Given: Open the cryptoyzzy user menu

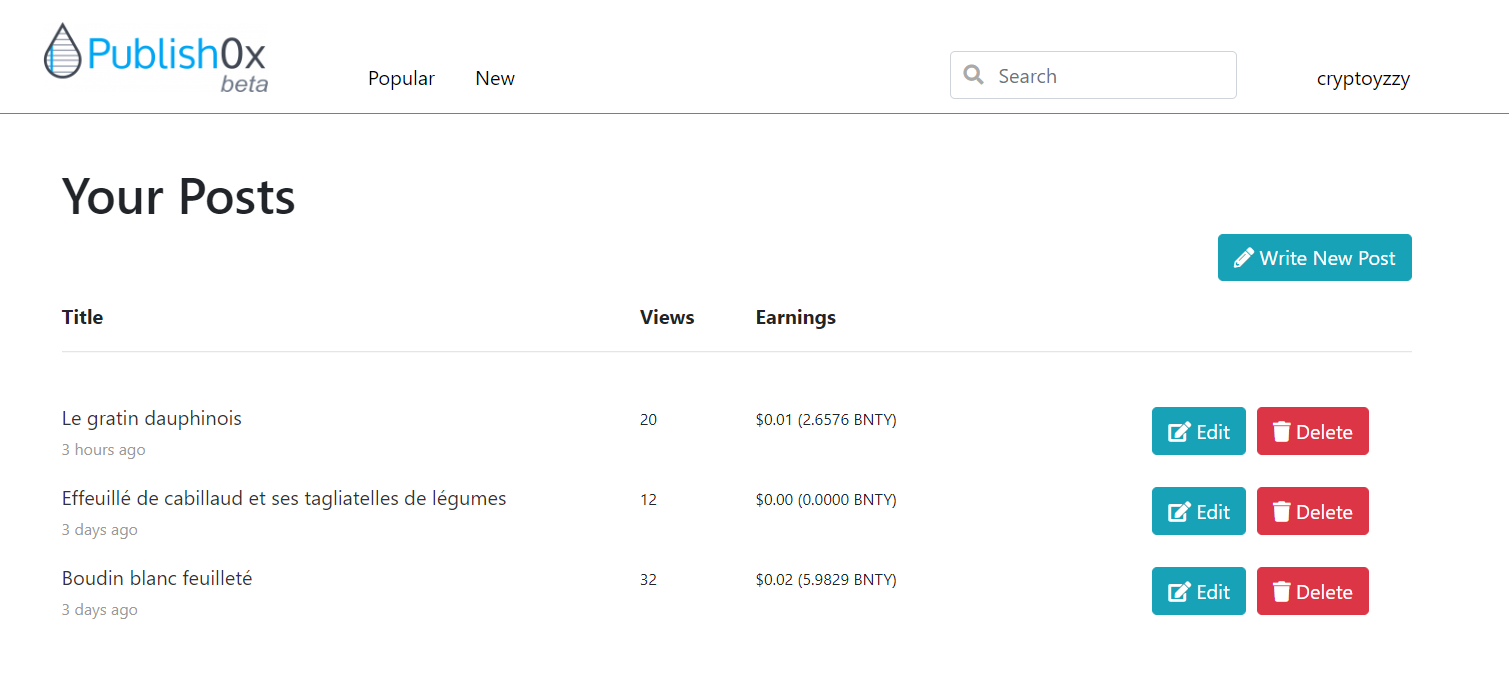Looking at the screenshot, I should 1363,79.
